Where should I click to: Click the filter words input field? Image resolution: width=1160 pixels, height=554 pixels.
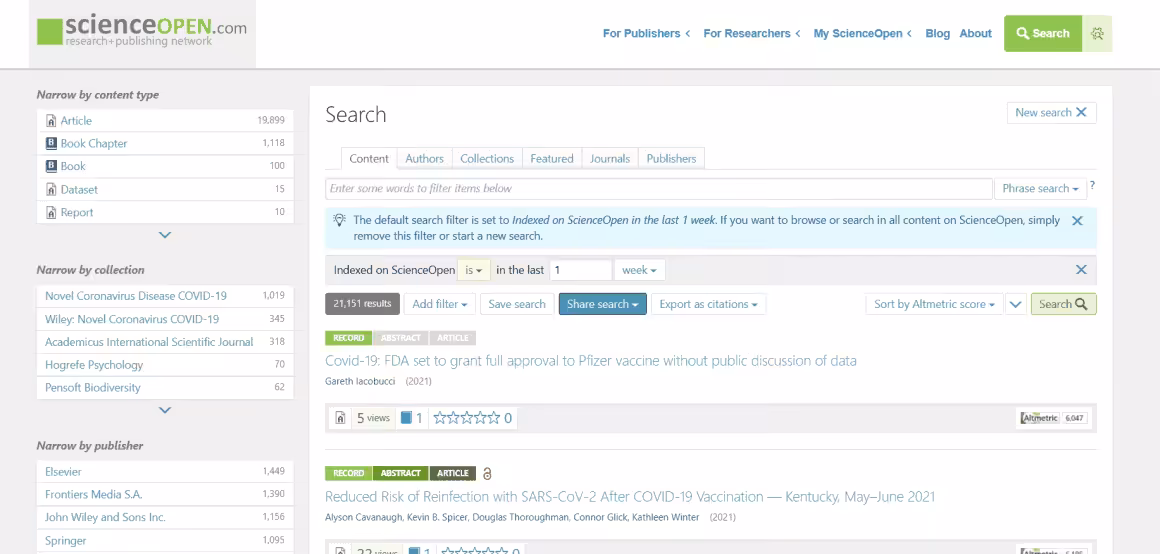[x=658, y=188]
